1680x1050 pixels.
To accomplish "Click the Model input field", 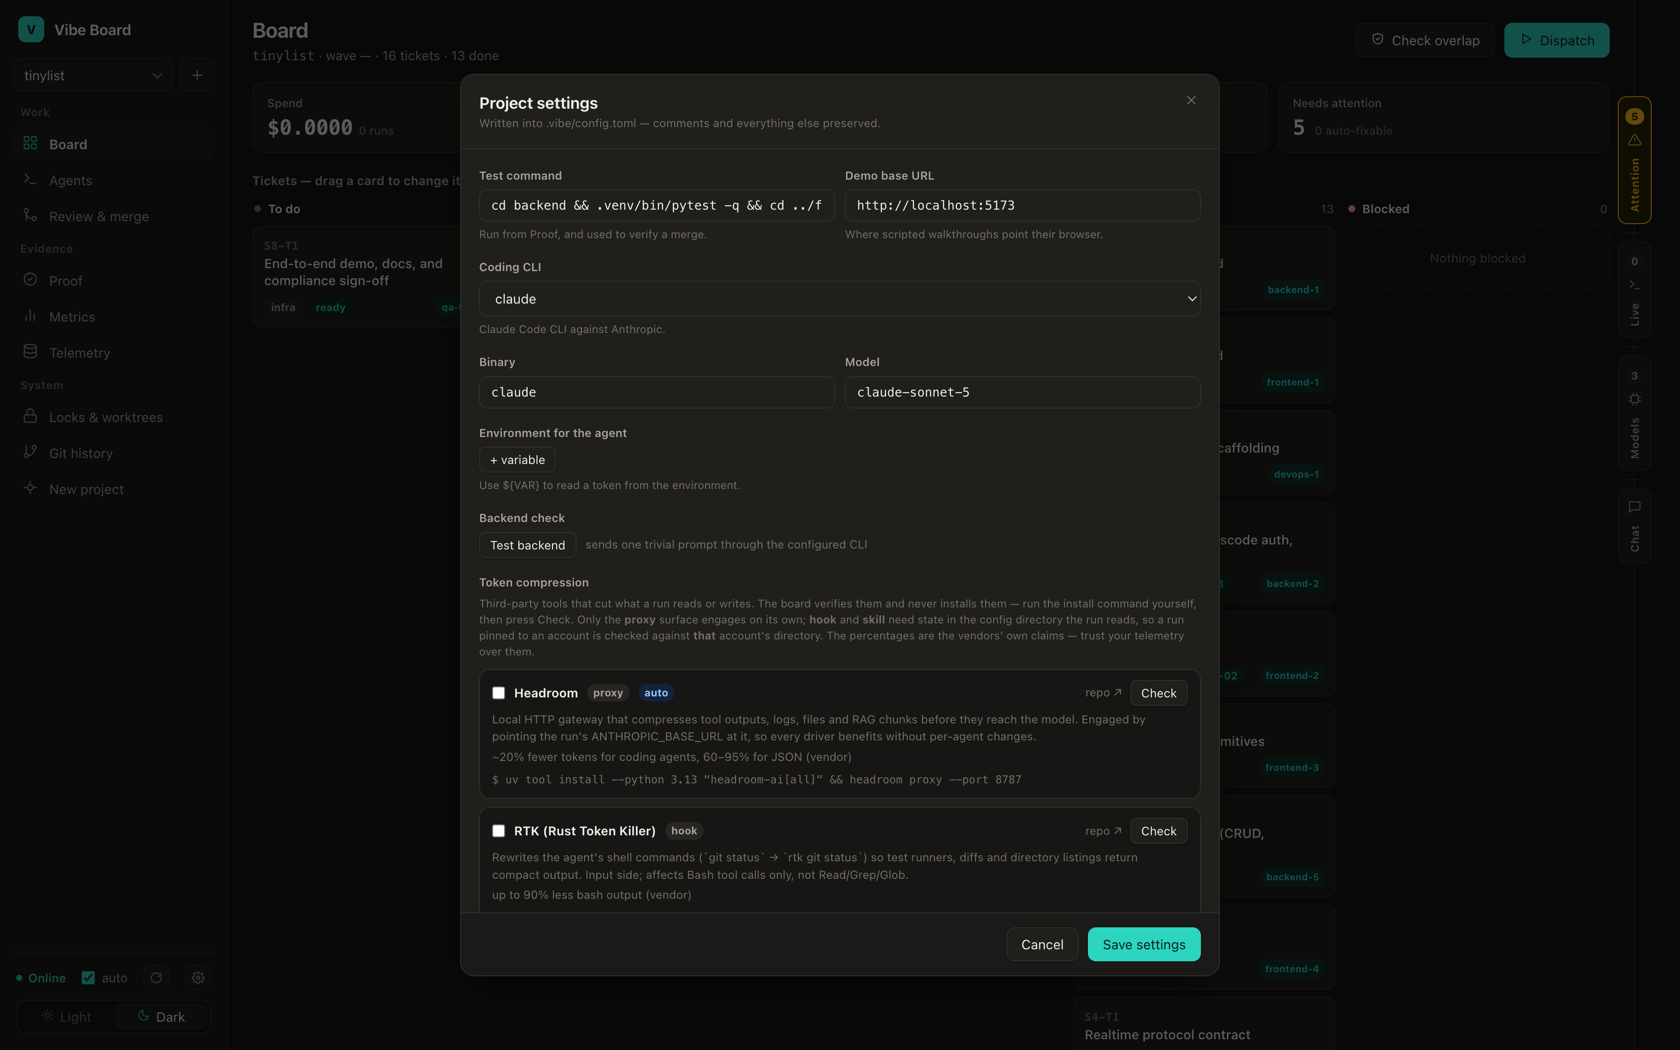I will (1022, 392).
